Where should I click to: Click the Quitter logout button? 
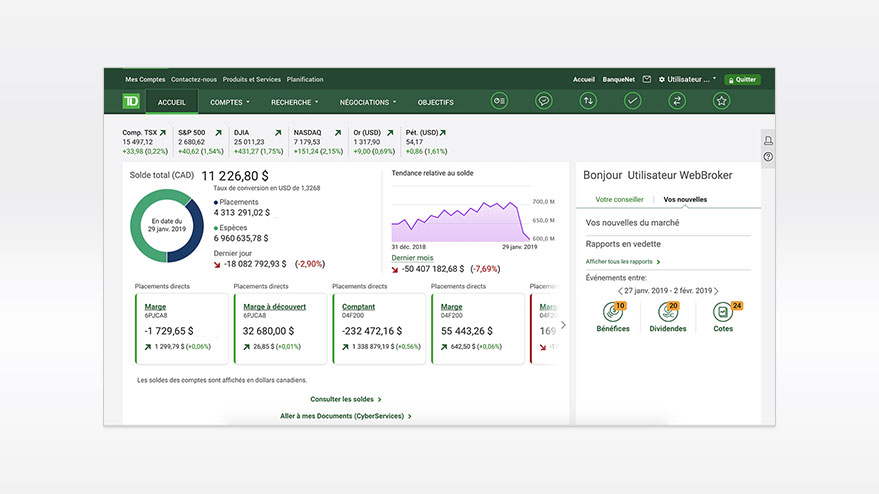click(x=742, y=80)
